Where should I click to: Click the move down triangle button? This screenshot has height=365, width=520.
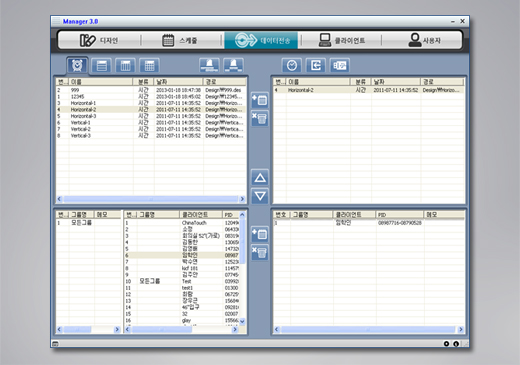[260, 196]
